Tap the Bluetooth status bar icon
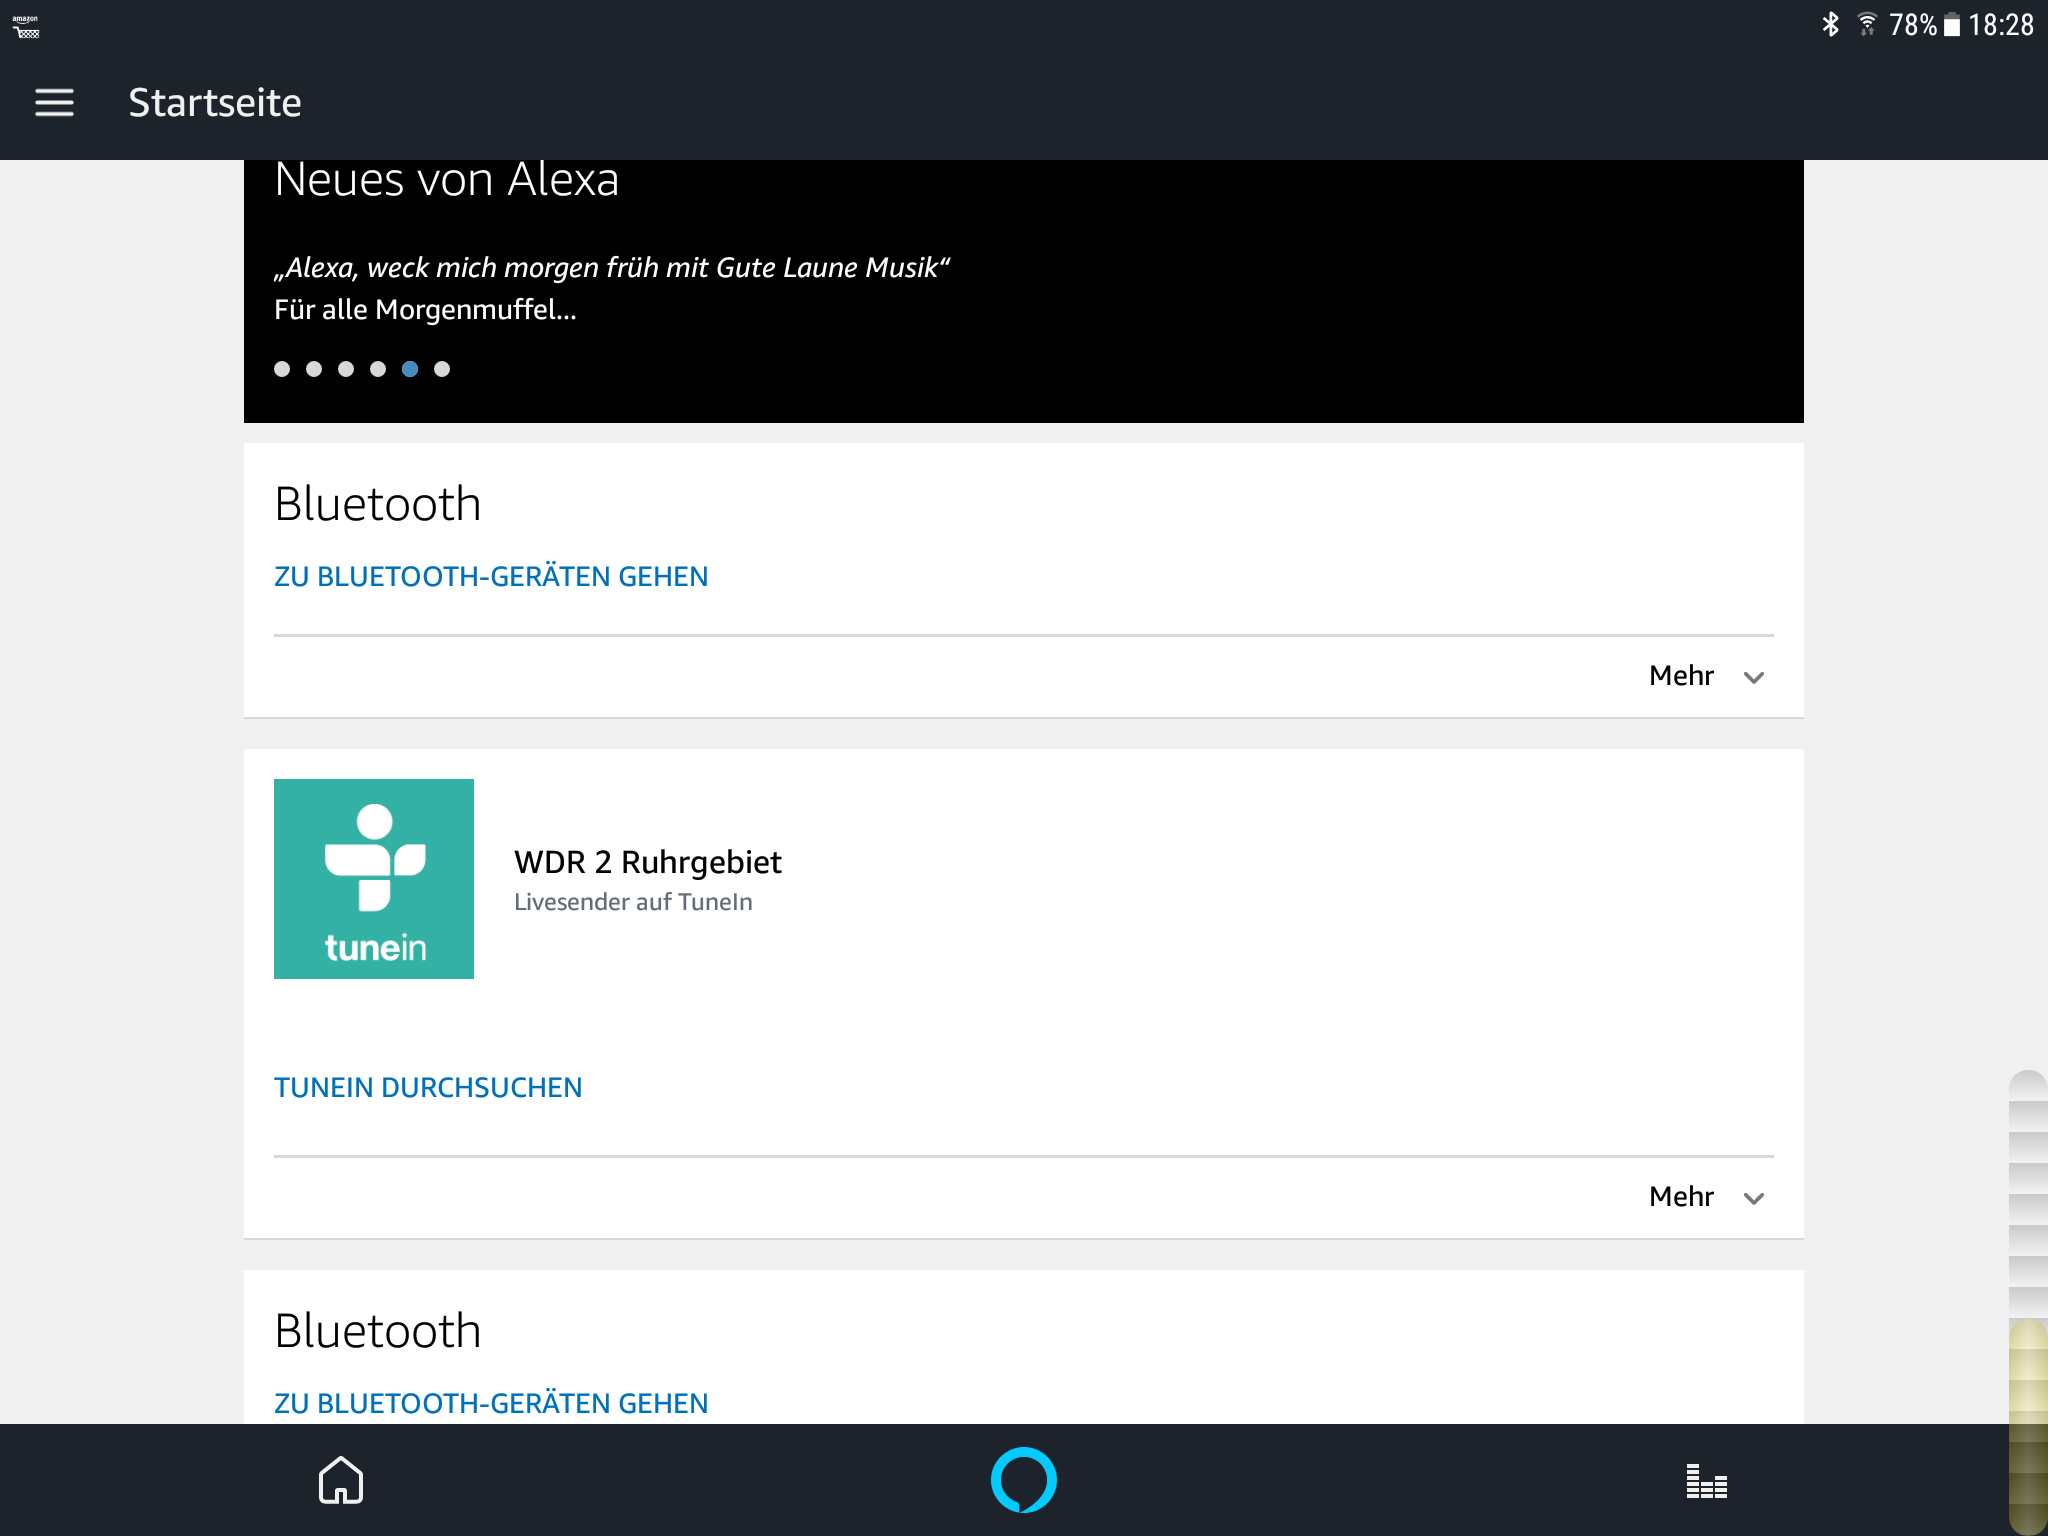This screenshot has height=1536, width=2048. click(1830, 24)
